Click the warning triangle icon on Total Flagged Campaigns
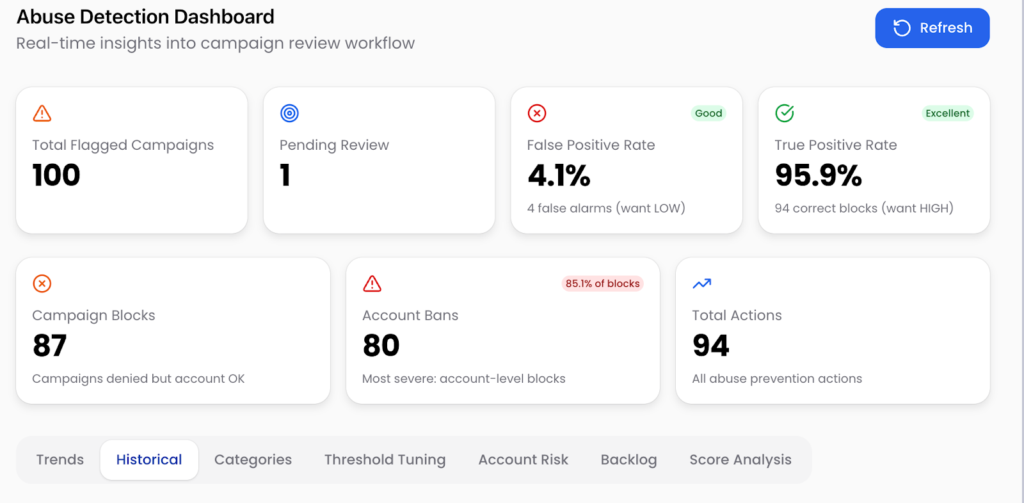The height and width of the screenshot is (503, 1024). click(42, 113)
